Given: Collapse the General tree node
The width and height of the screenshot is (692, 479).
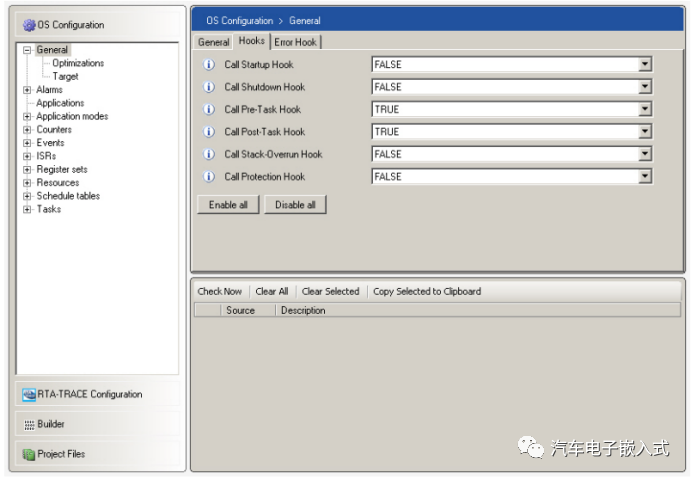Looking at the screenshot, I should click(27, 50).
